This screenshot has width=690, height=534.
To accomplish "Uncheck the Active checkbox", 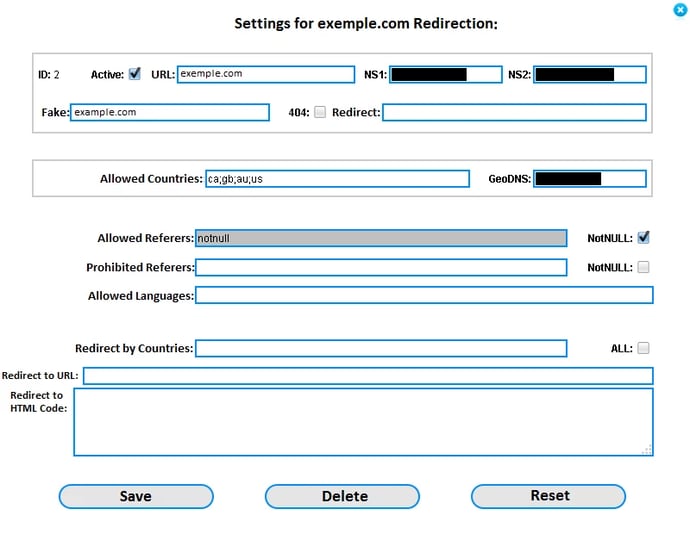I will [135, 73].
